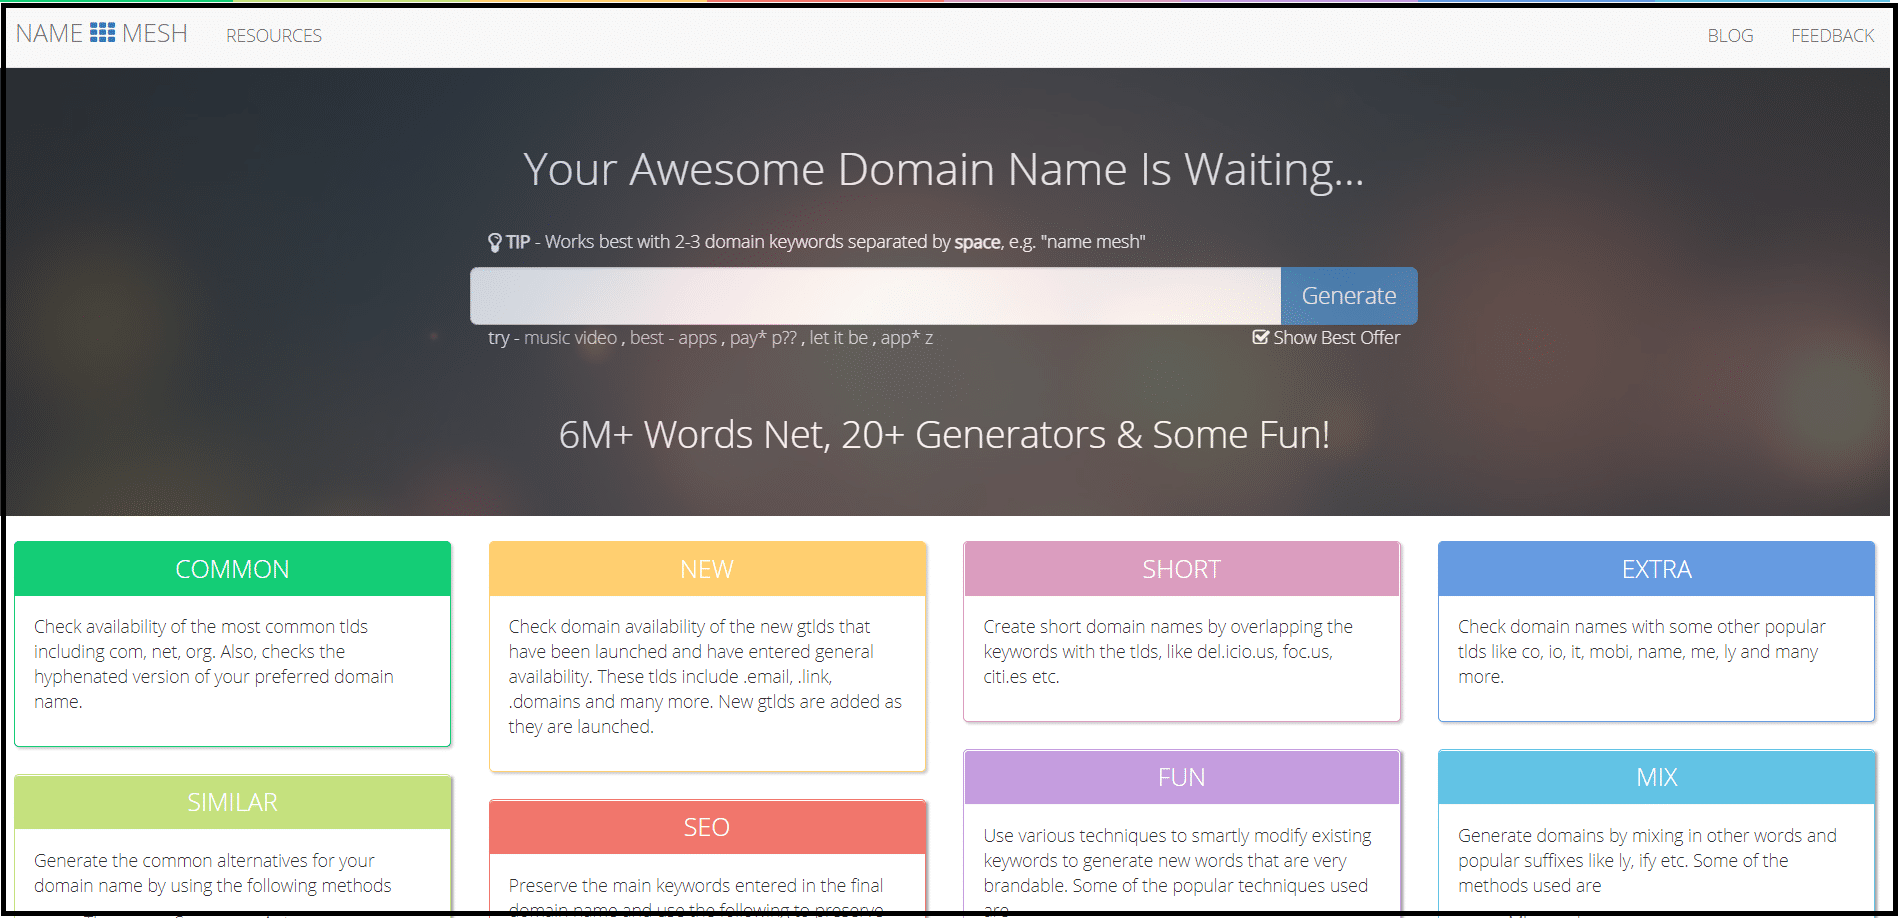Open the Resources menu

[x=273, y=36]
